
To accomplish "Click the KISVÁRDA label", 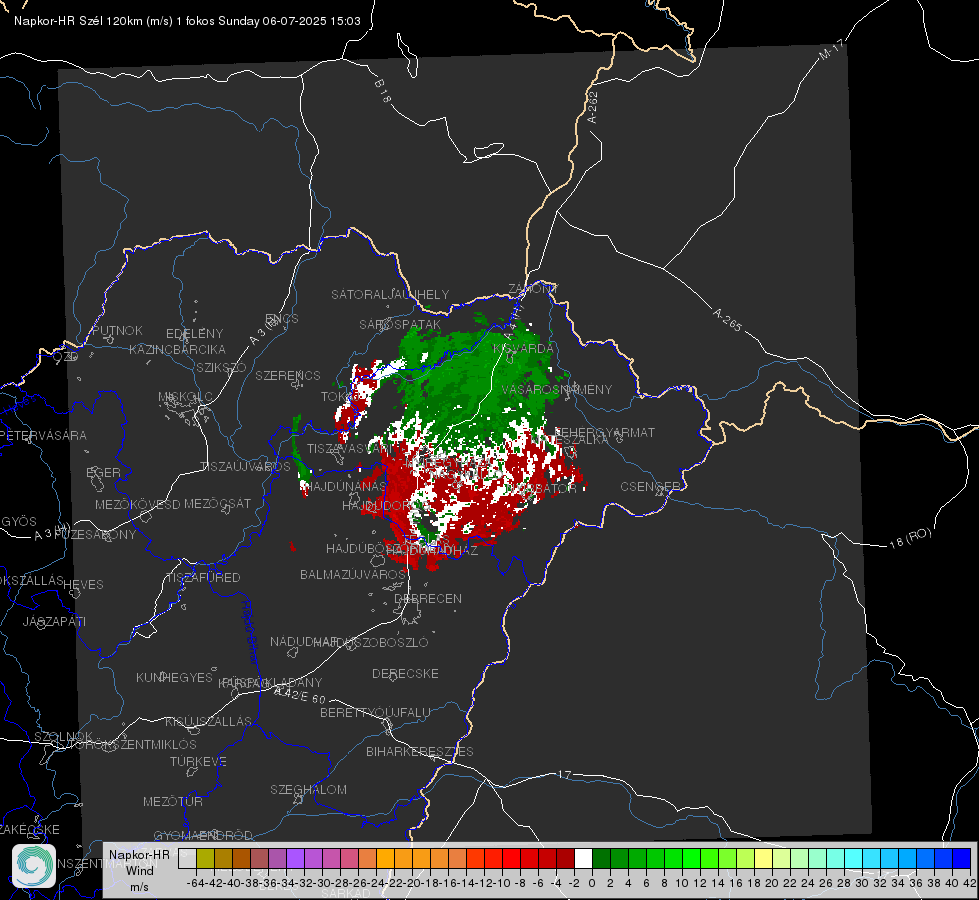I will tap(523, 349).
